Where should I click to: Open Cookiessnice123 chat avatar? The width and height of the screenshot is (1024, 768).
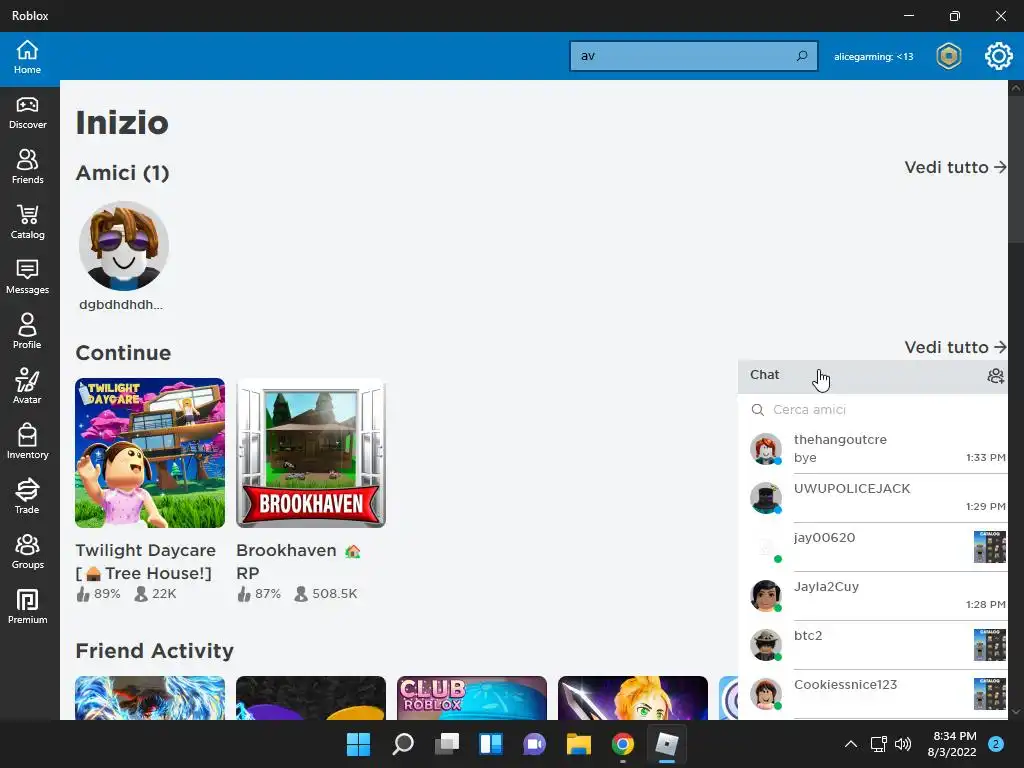coord(765,694)
